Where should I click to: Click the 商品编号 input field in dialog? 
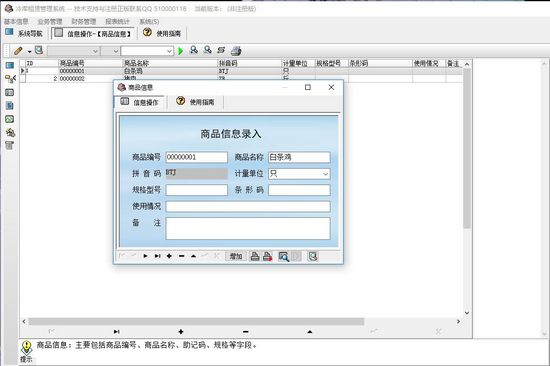196,157
